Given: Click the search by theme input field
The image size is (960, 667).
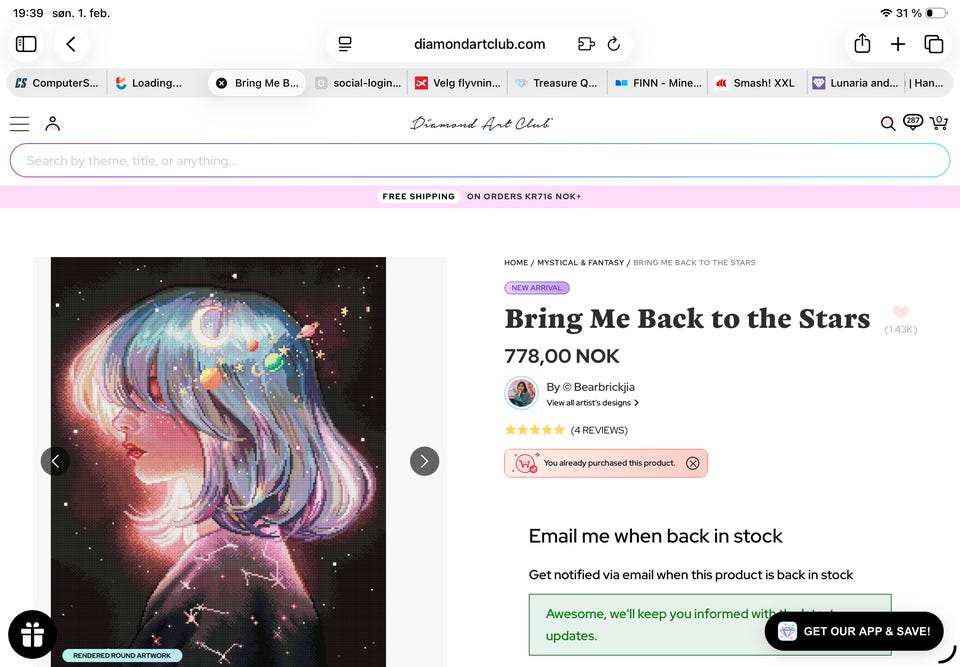Looking at the screenshot, I should (480, 161).
